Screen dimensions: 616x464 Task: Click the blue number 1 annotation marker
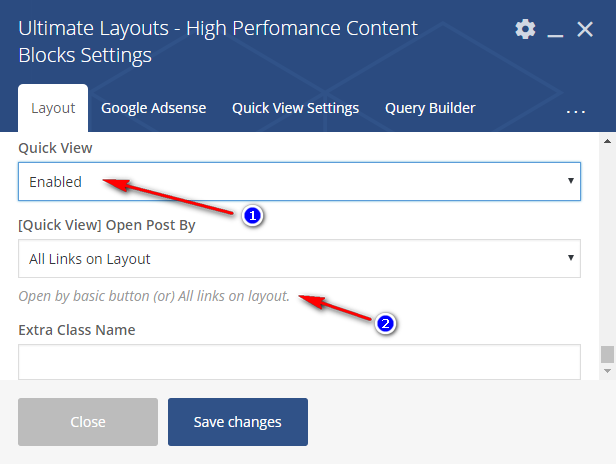254,215
